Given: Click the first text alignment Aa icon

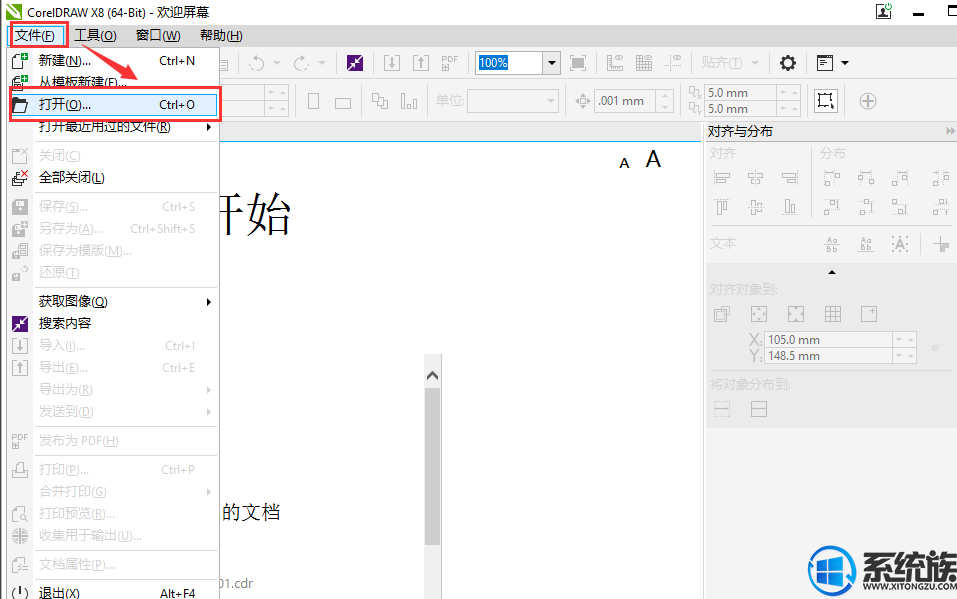Looking at the screenshot, I should 831,244.
